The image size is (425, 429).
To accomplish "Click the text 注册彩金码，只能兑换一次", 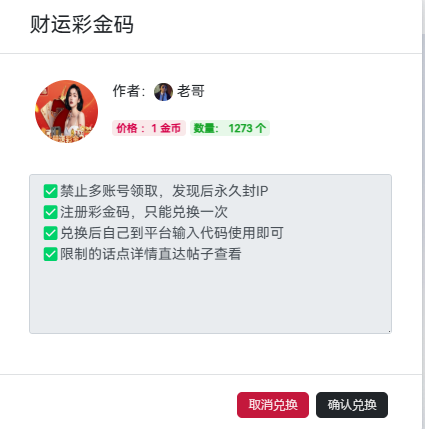I will coord(144,212).
